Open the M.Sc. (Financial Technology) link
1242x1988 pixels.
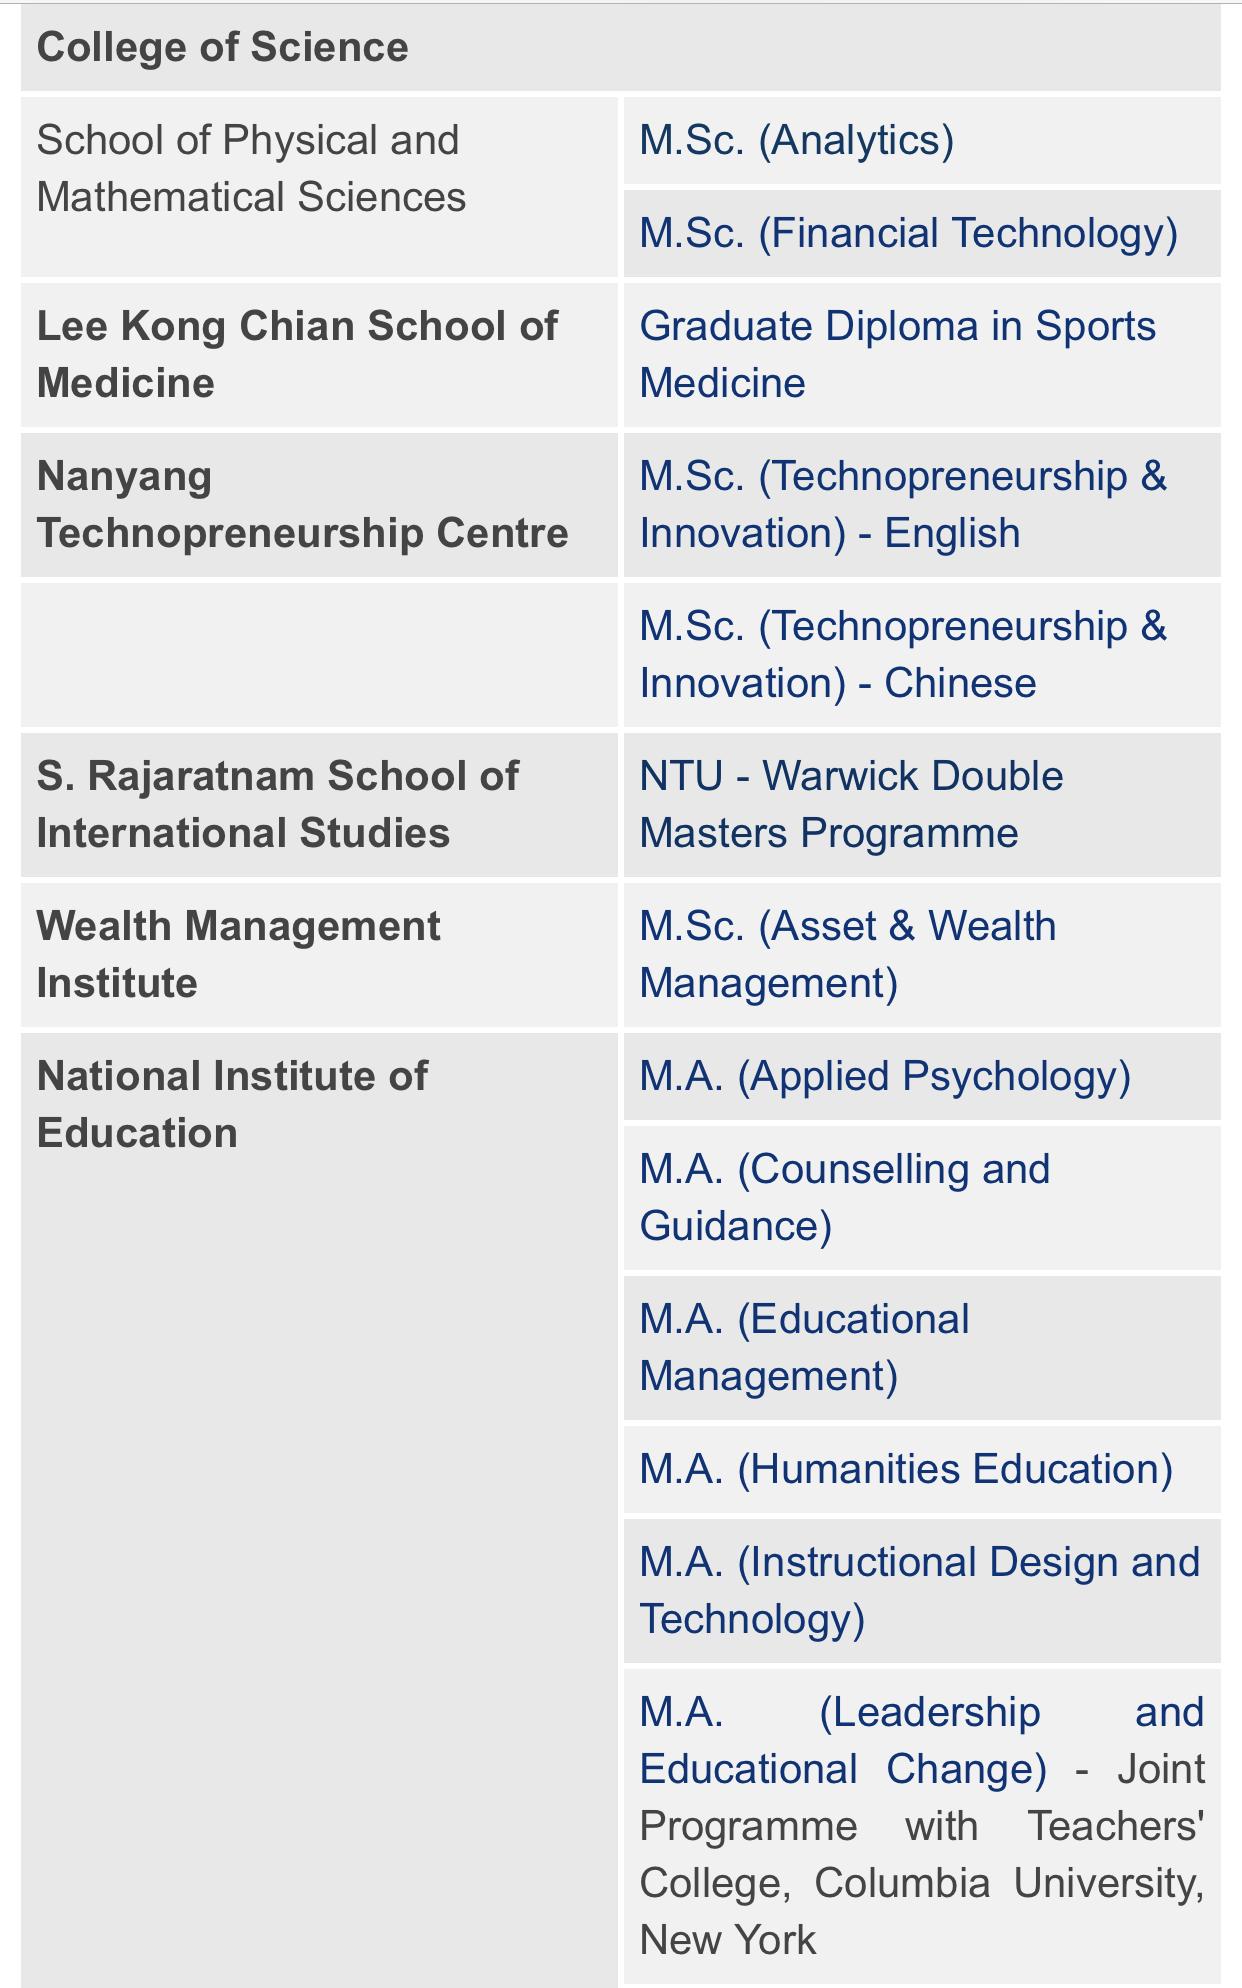point(908,234)
